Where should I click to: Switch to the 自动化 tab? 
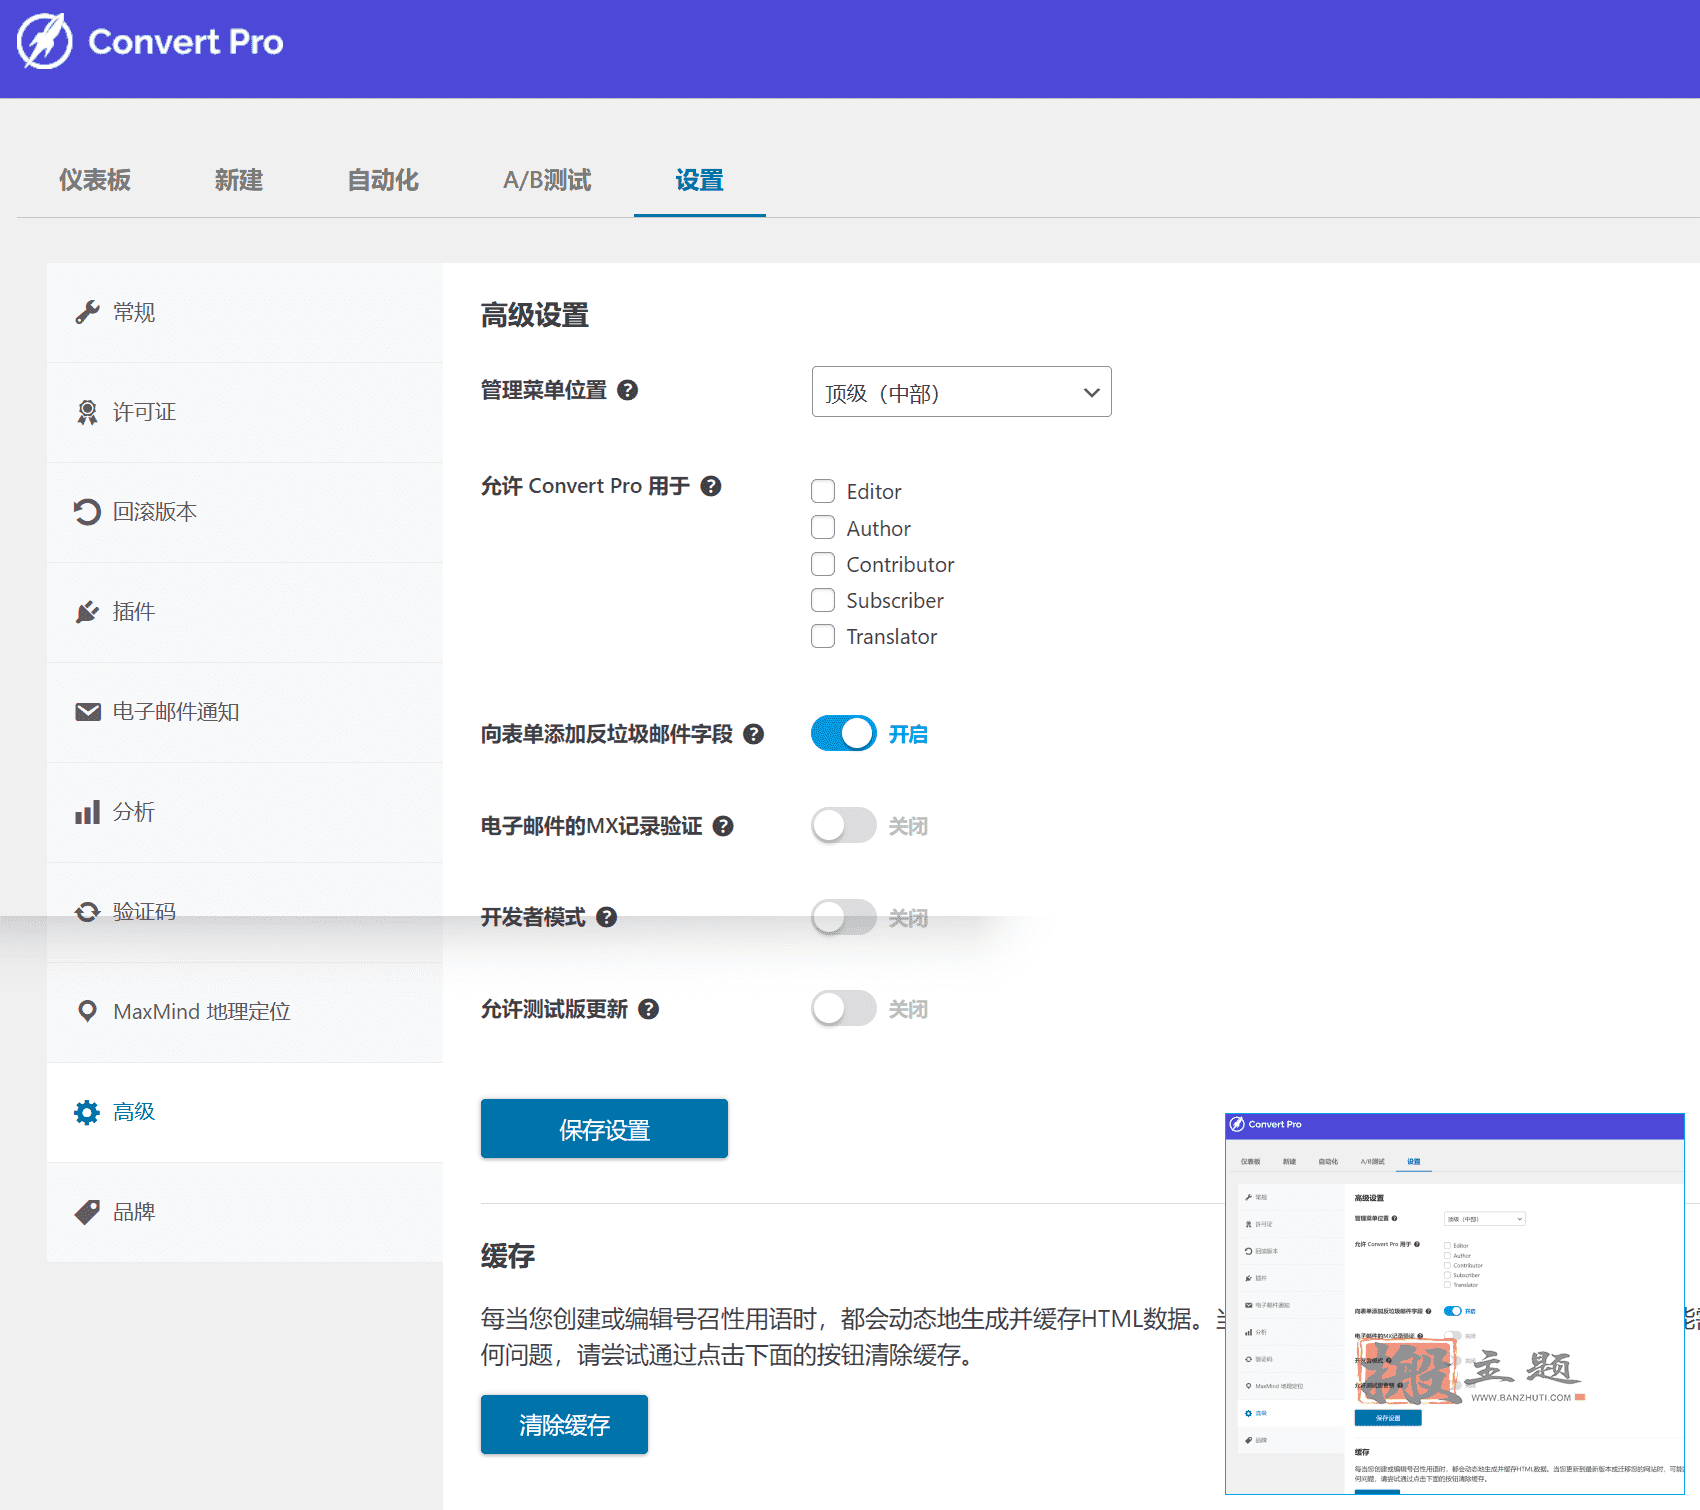383,180
